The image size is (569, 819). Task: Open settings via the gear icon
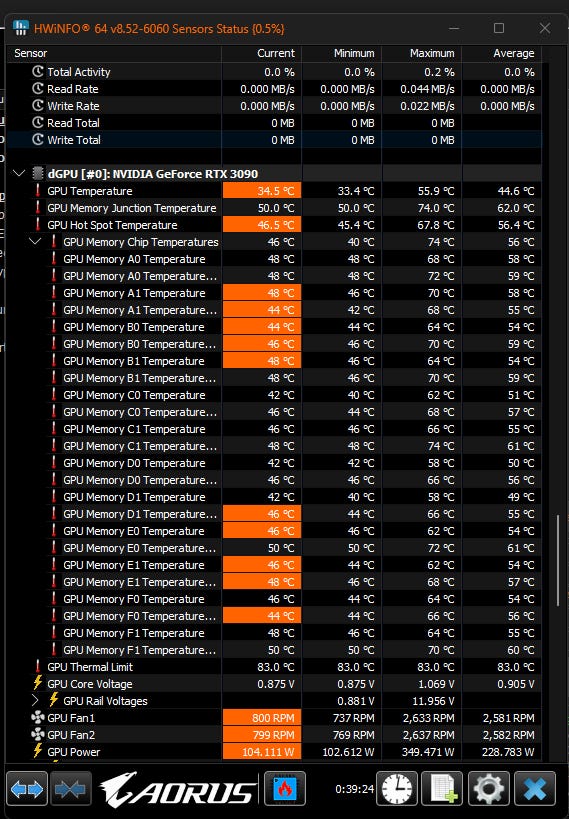pyautogui.click(x=487, y=789)
